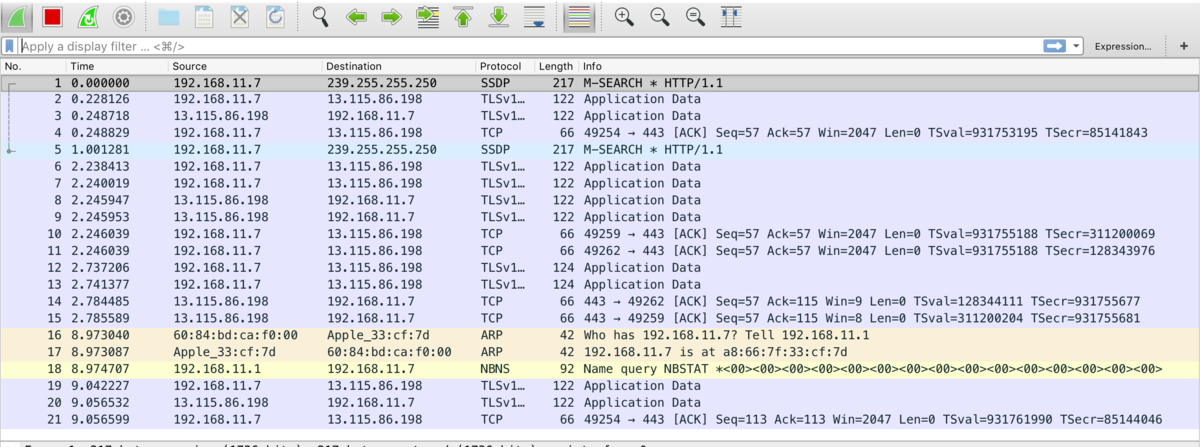The image size is (1200, 447).
Task: Open the recent filters dropdown
Action: 1077,46
